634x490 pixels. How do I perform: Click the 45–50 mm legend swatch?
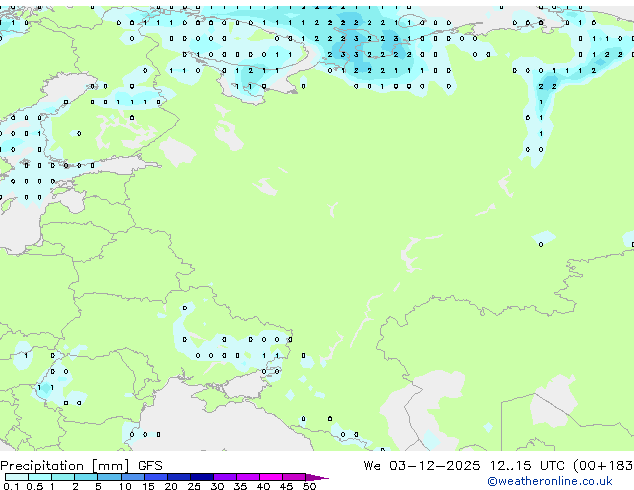click(294, 477)
